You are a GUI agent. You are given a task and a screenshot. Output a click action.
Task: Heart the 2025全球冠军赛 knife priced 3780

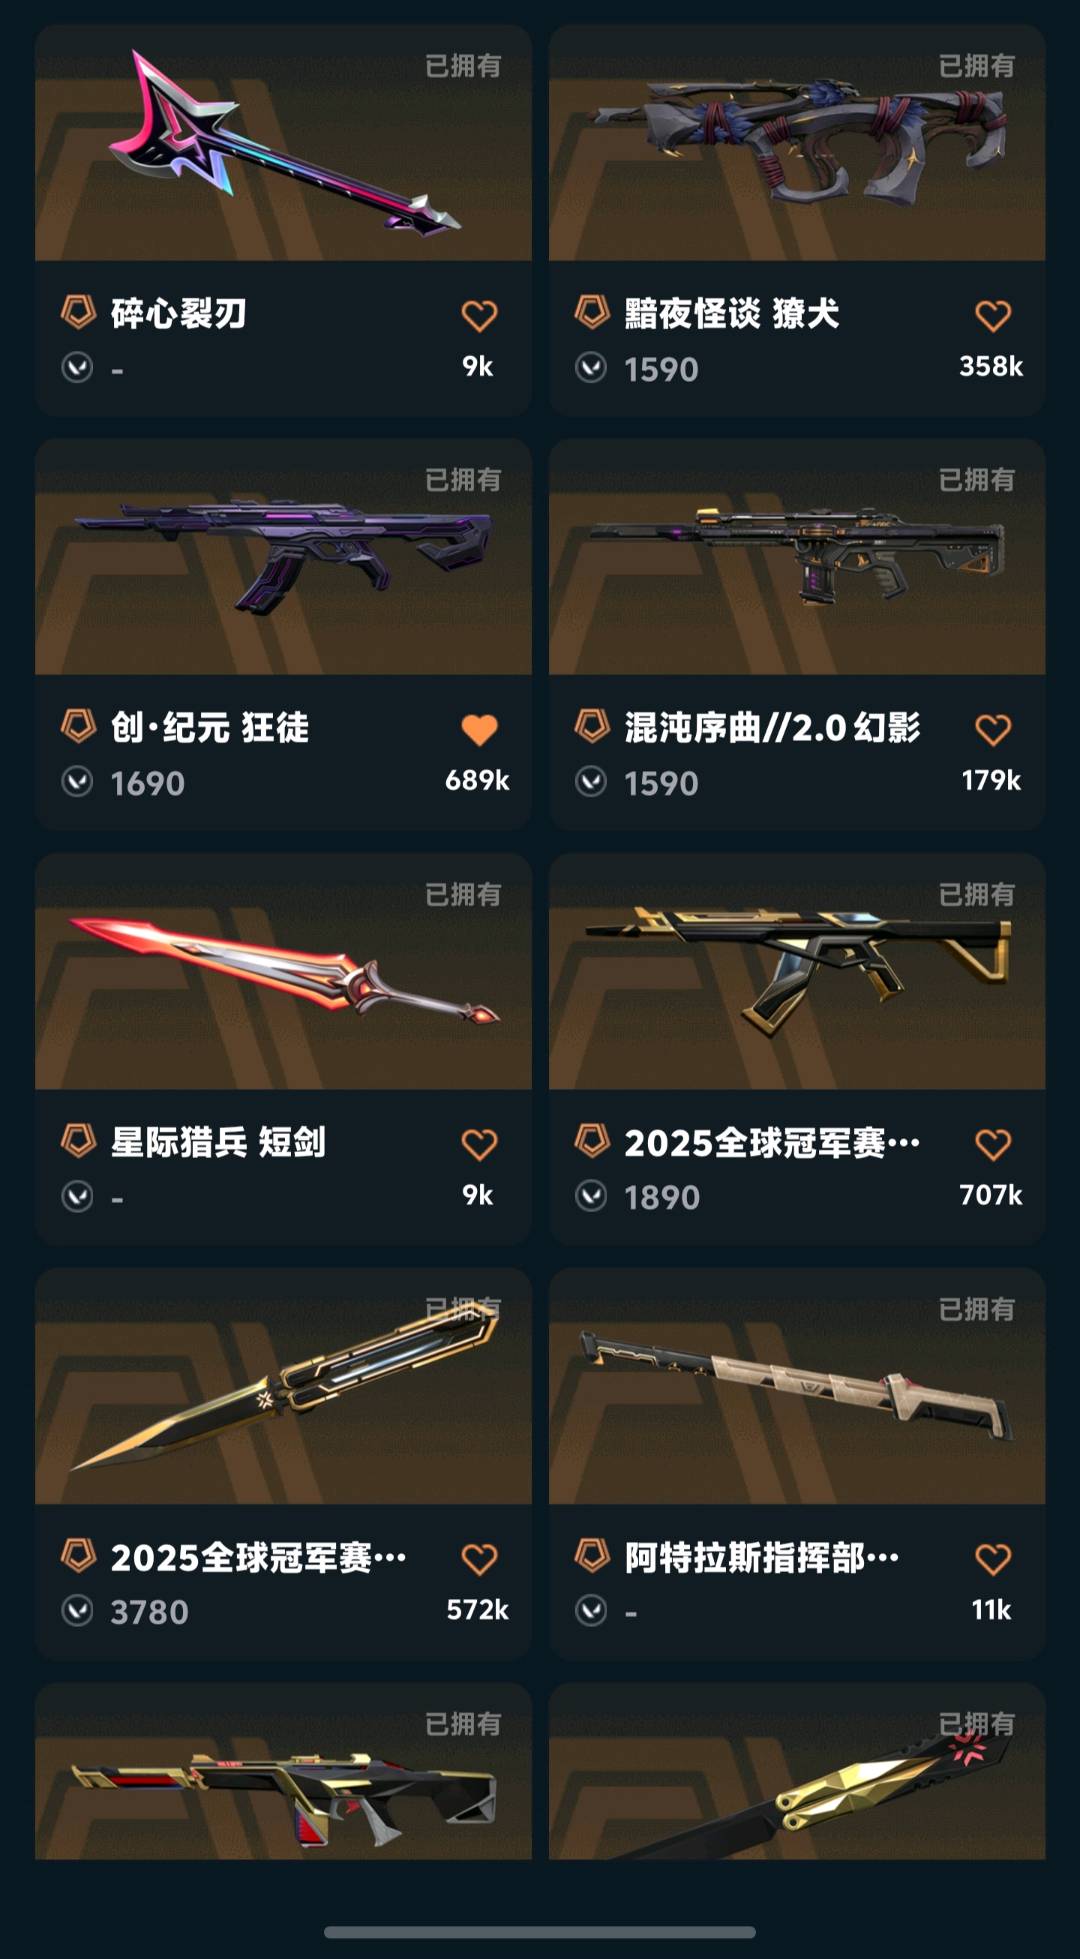coord(479,1559)
